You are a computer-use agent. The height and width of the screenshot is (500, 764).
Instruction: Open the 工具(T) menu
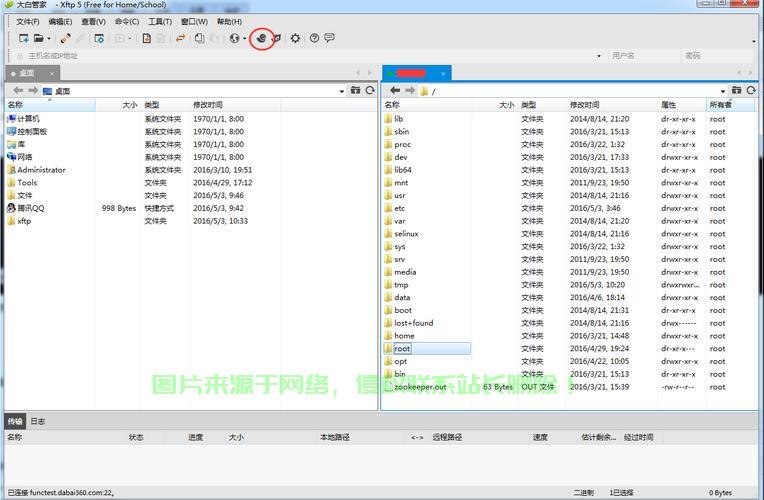tap(160, 21)
